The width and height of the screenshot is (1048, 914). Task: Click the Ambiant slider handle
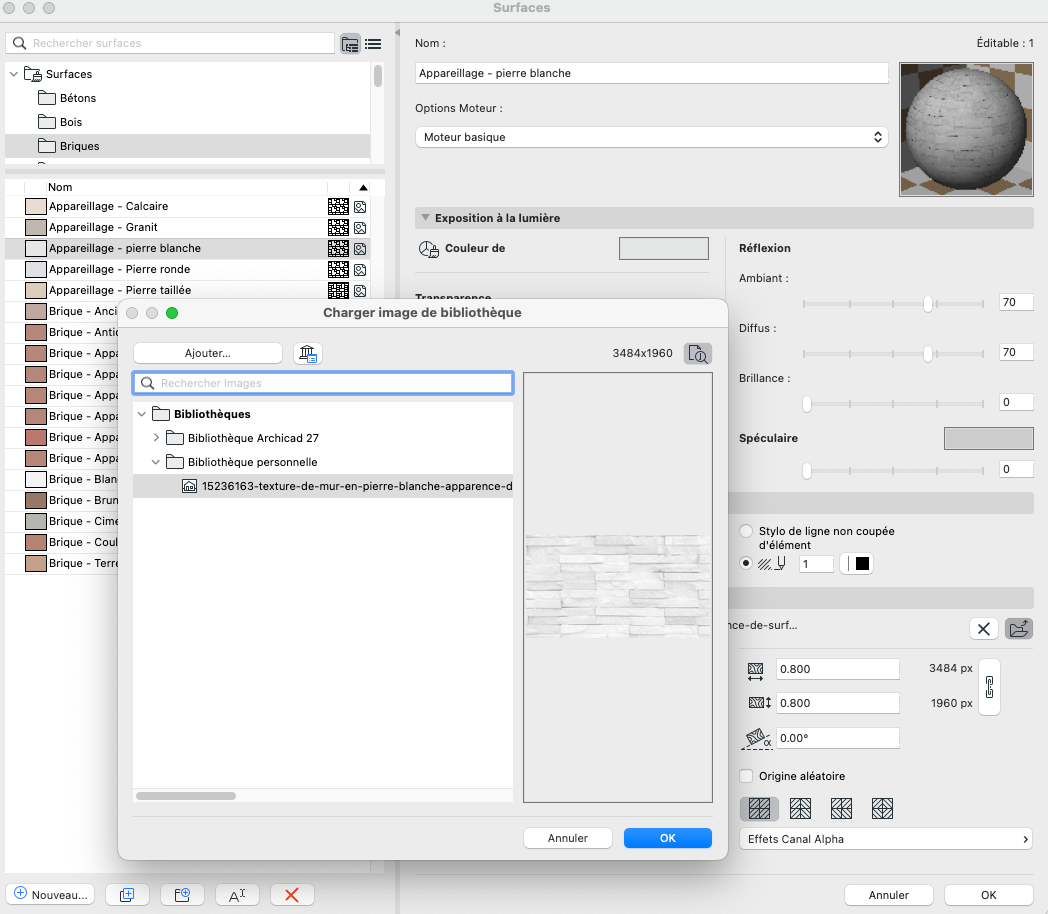[928, 304]
